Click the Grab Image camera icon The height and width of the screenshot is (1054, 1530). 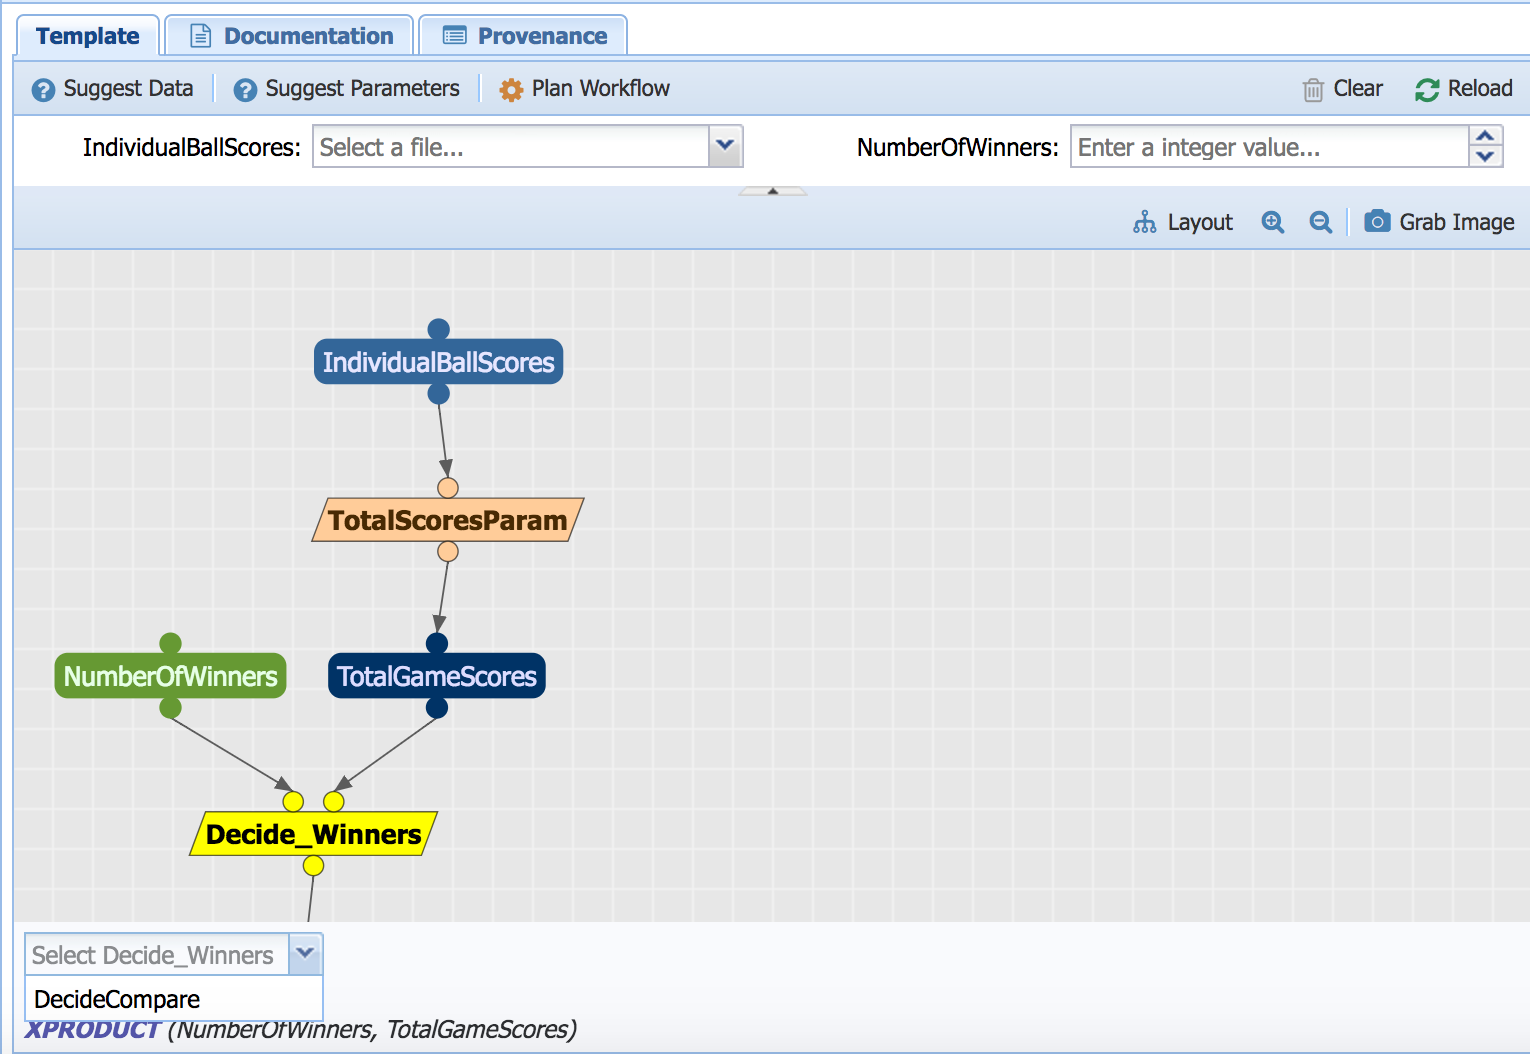point(1377,221)
